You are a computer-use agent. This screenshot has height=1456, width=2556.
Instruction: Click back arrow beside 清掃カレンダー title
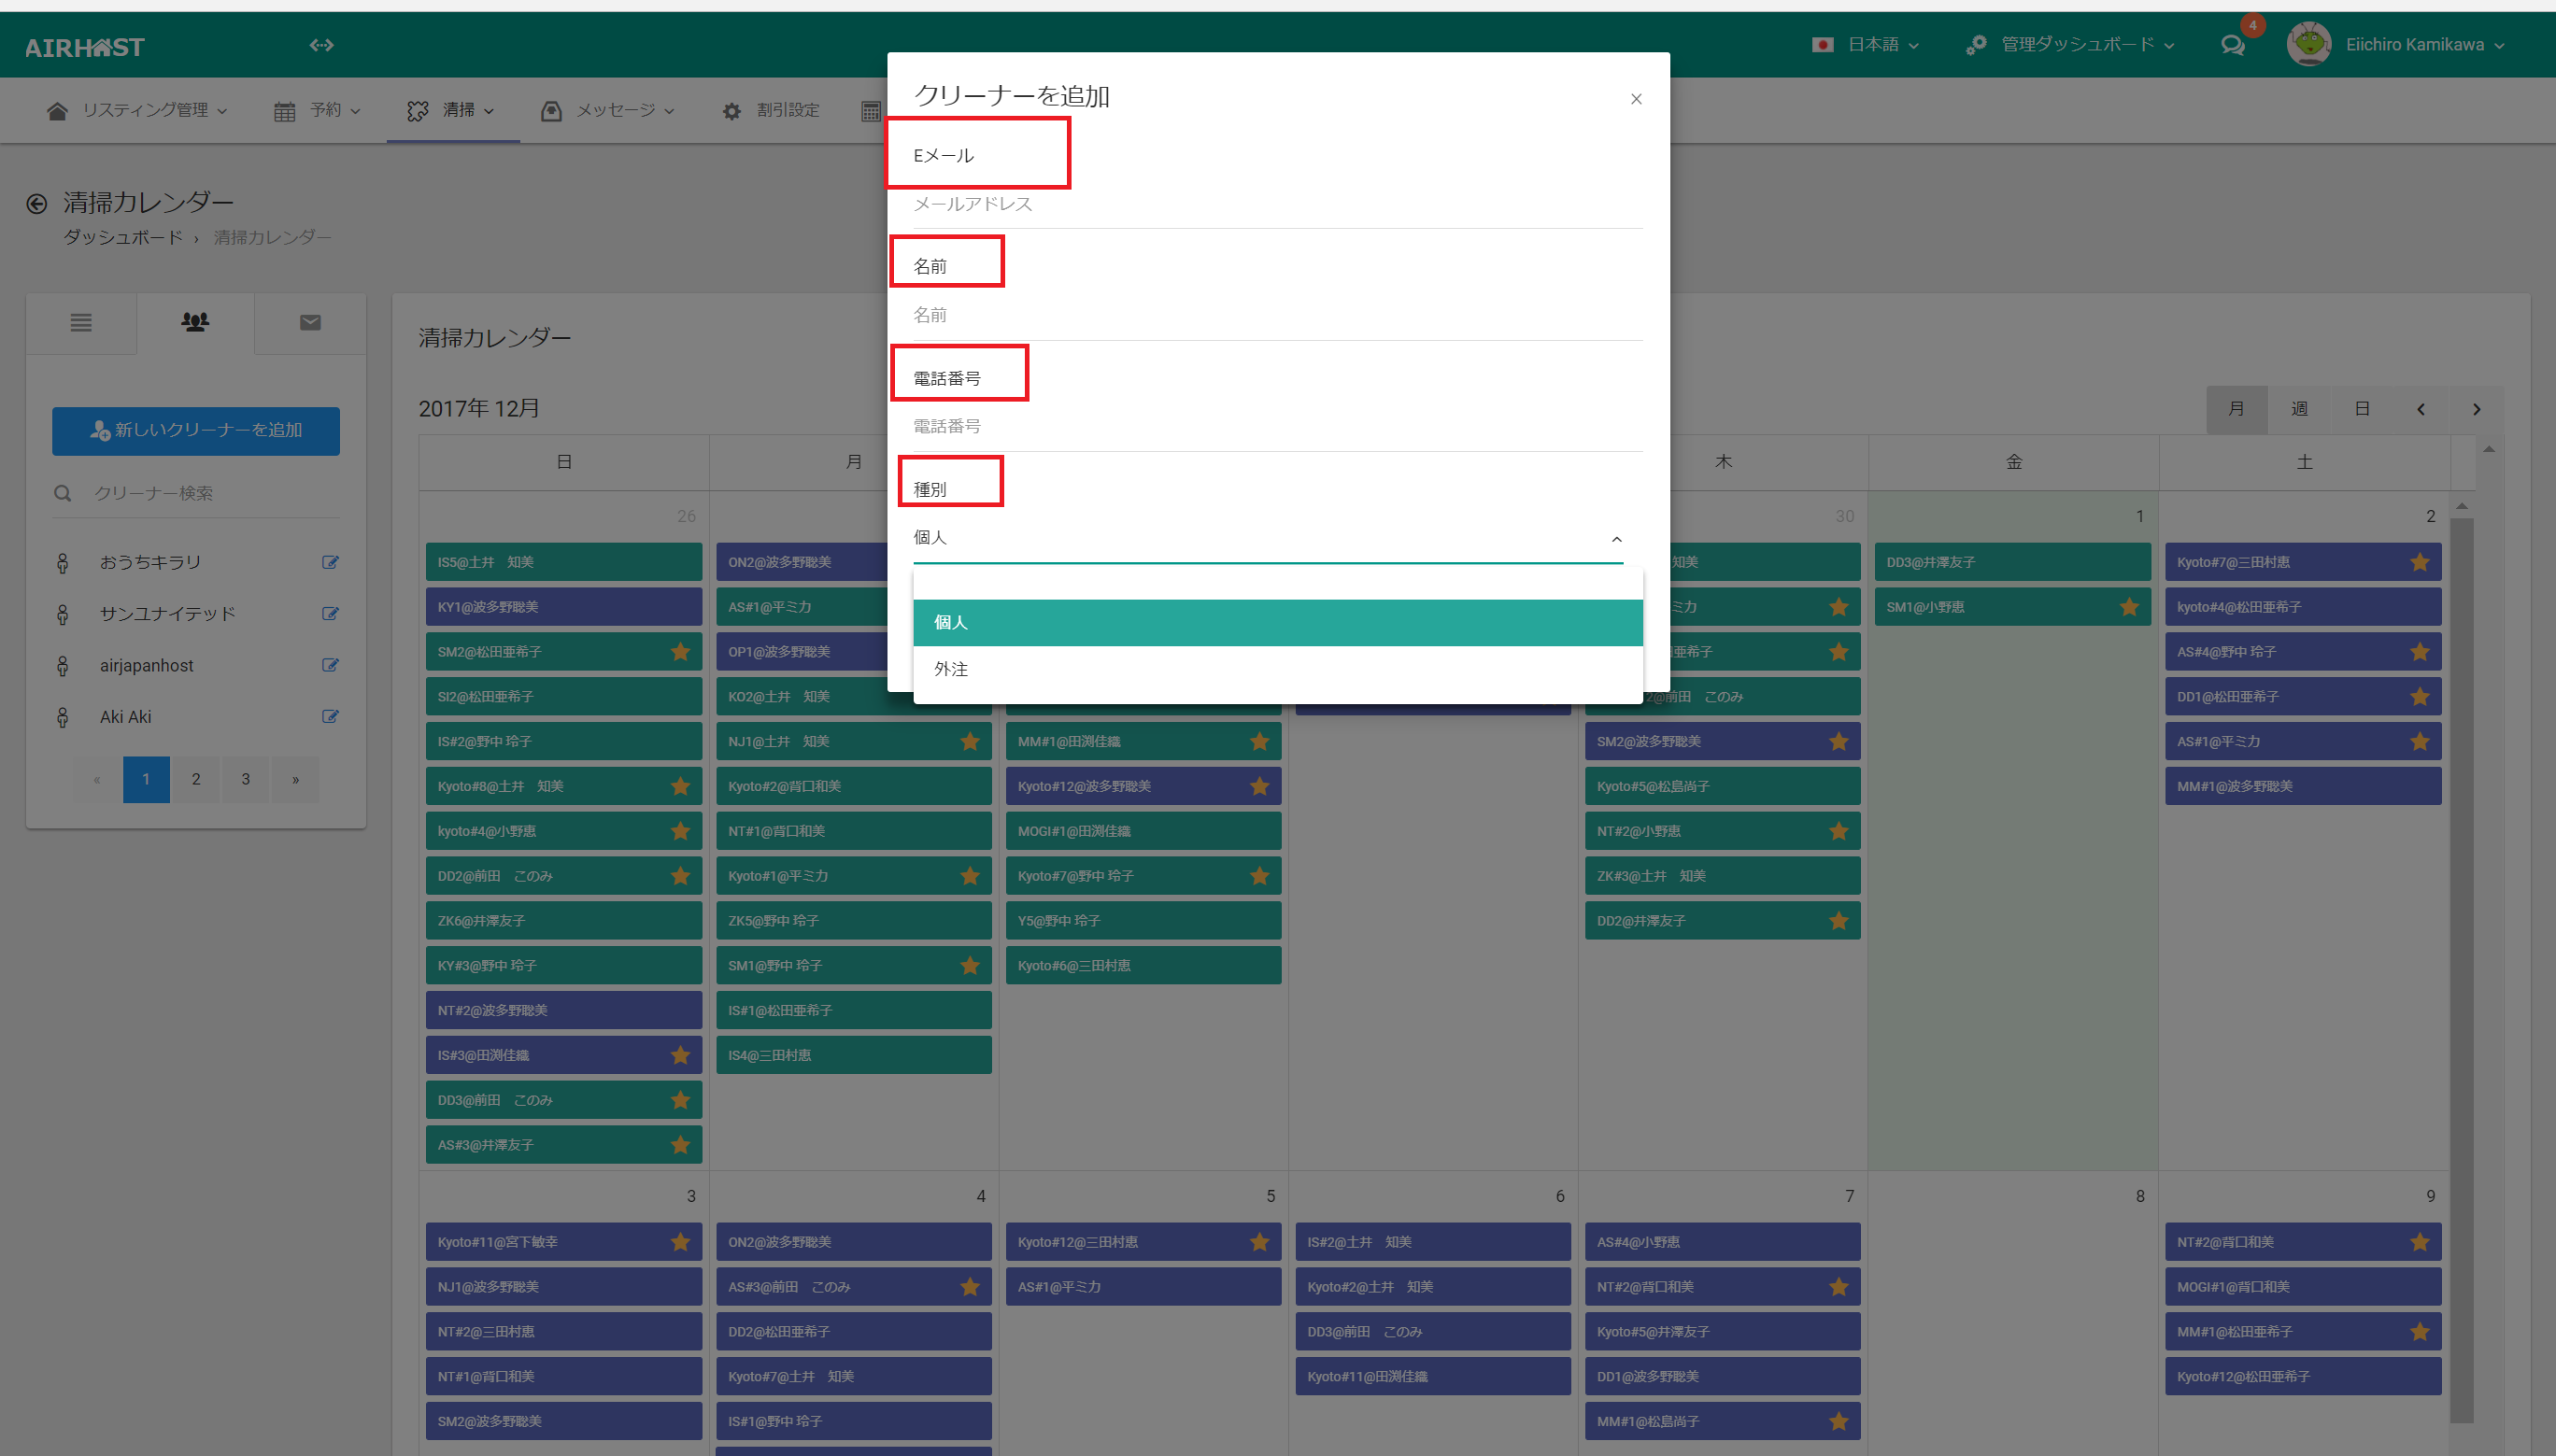tap(37, 204)
